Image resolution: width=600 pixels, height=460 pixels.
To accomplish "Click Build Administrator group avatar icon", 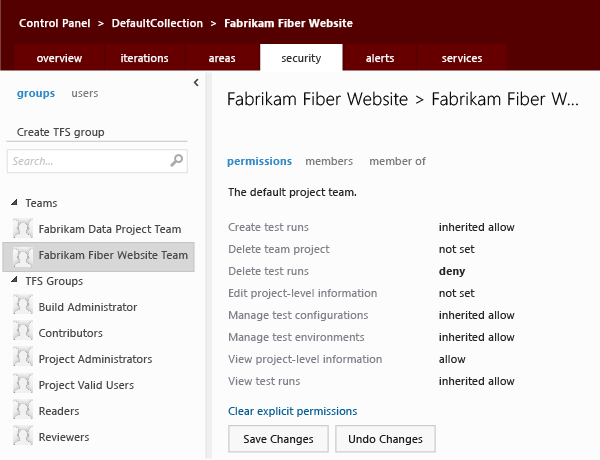I will pyautogui.click(x=23, y=306).
